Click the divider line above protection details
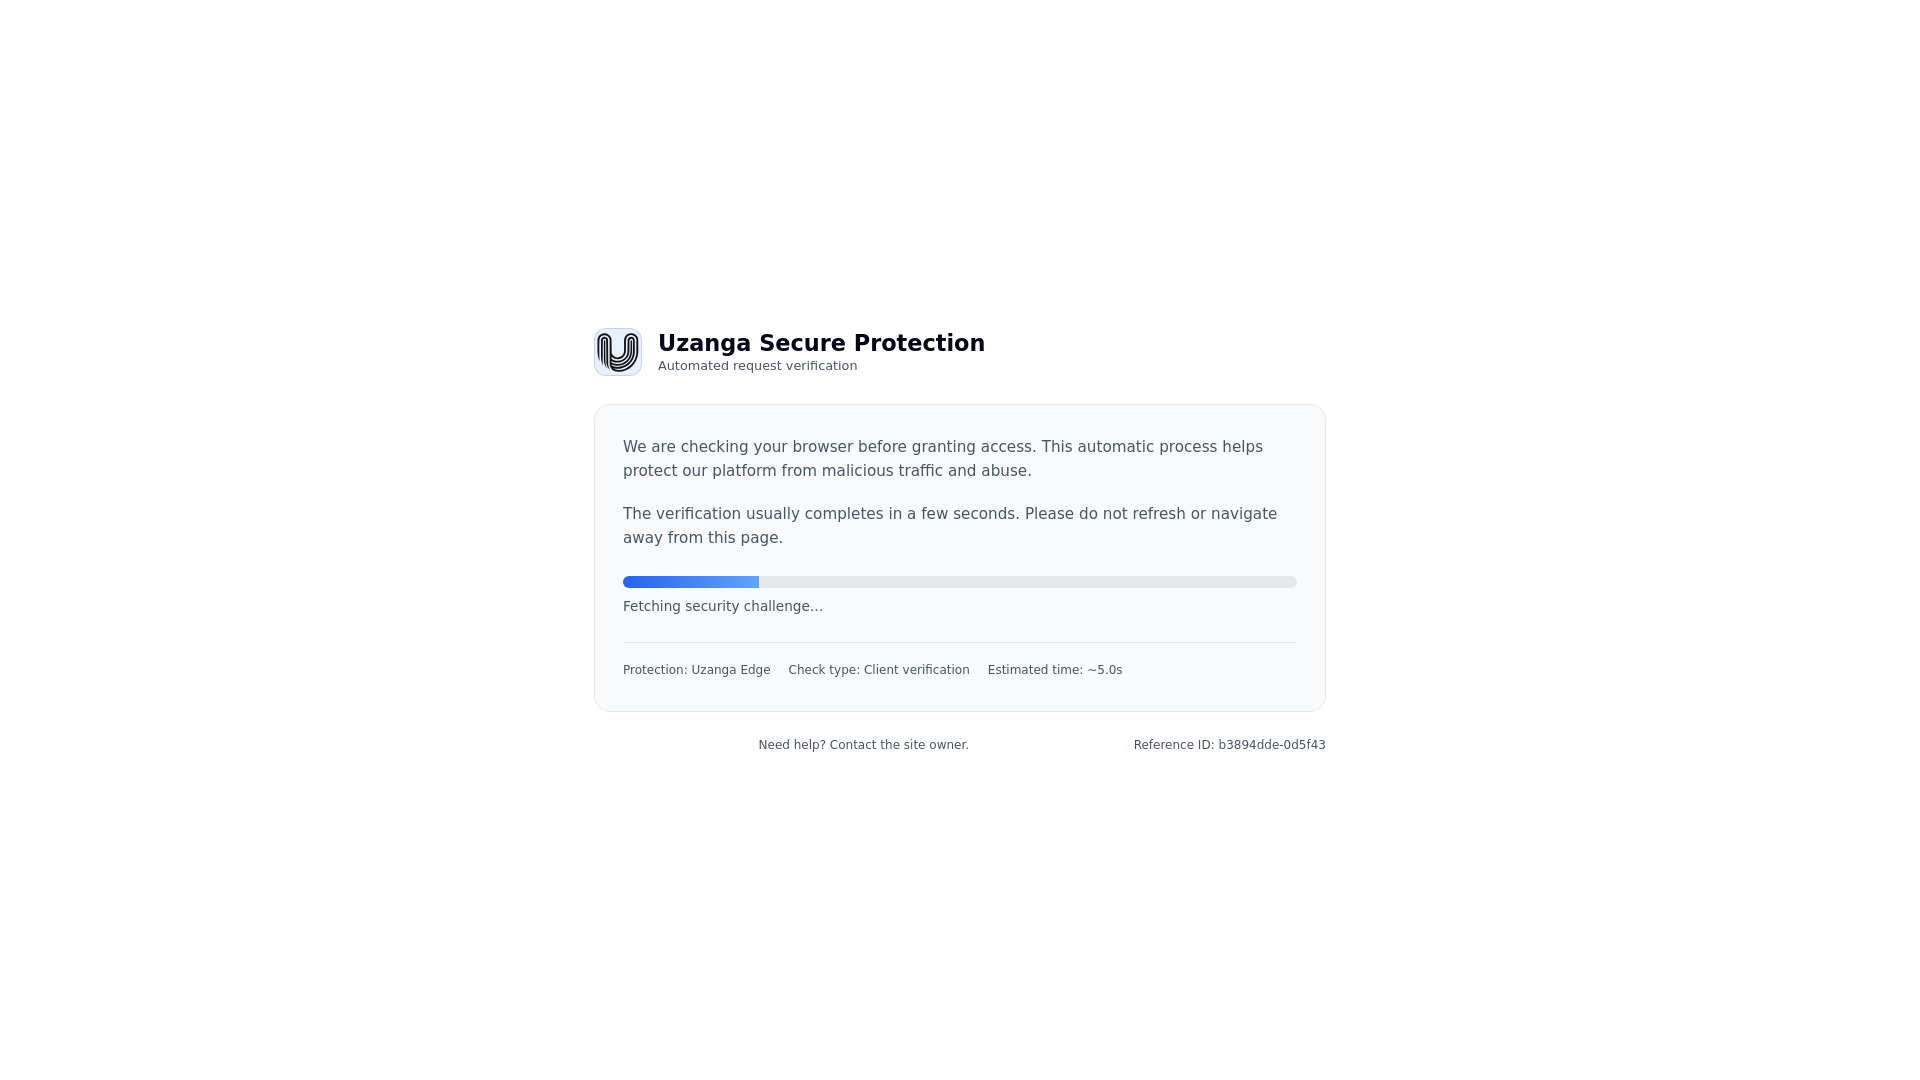Screen dimensions: 1920x1080 [x=960, y=642]
